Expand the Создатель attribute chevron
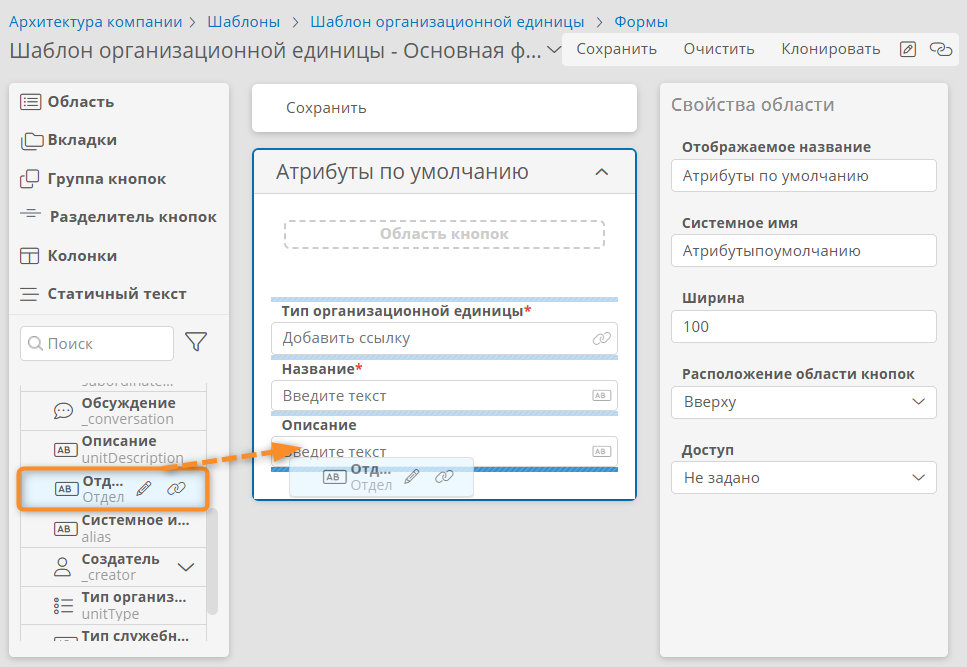The image size is (967, 667). (x=186, y=567)
